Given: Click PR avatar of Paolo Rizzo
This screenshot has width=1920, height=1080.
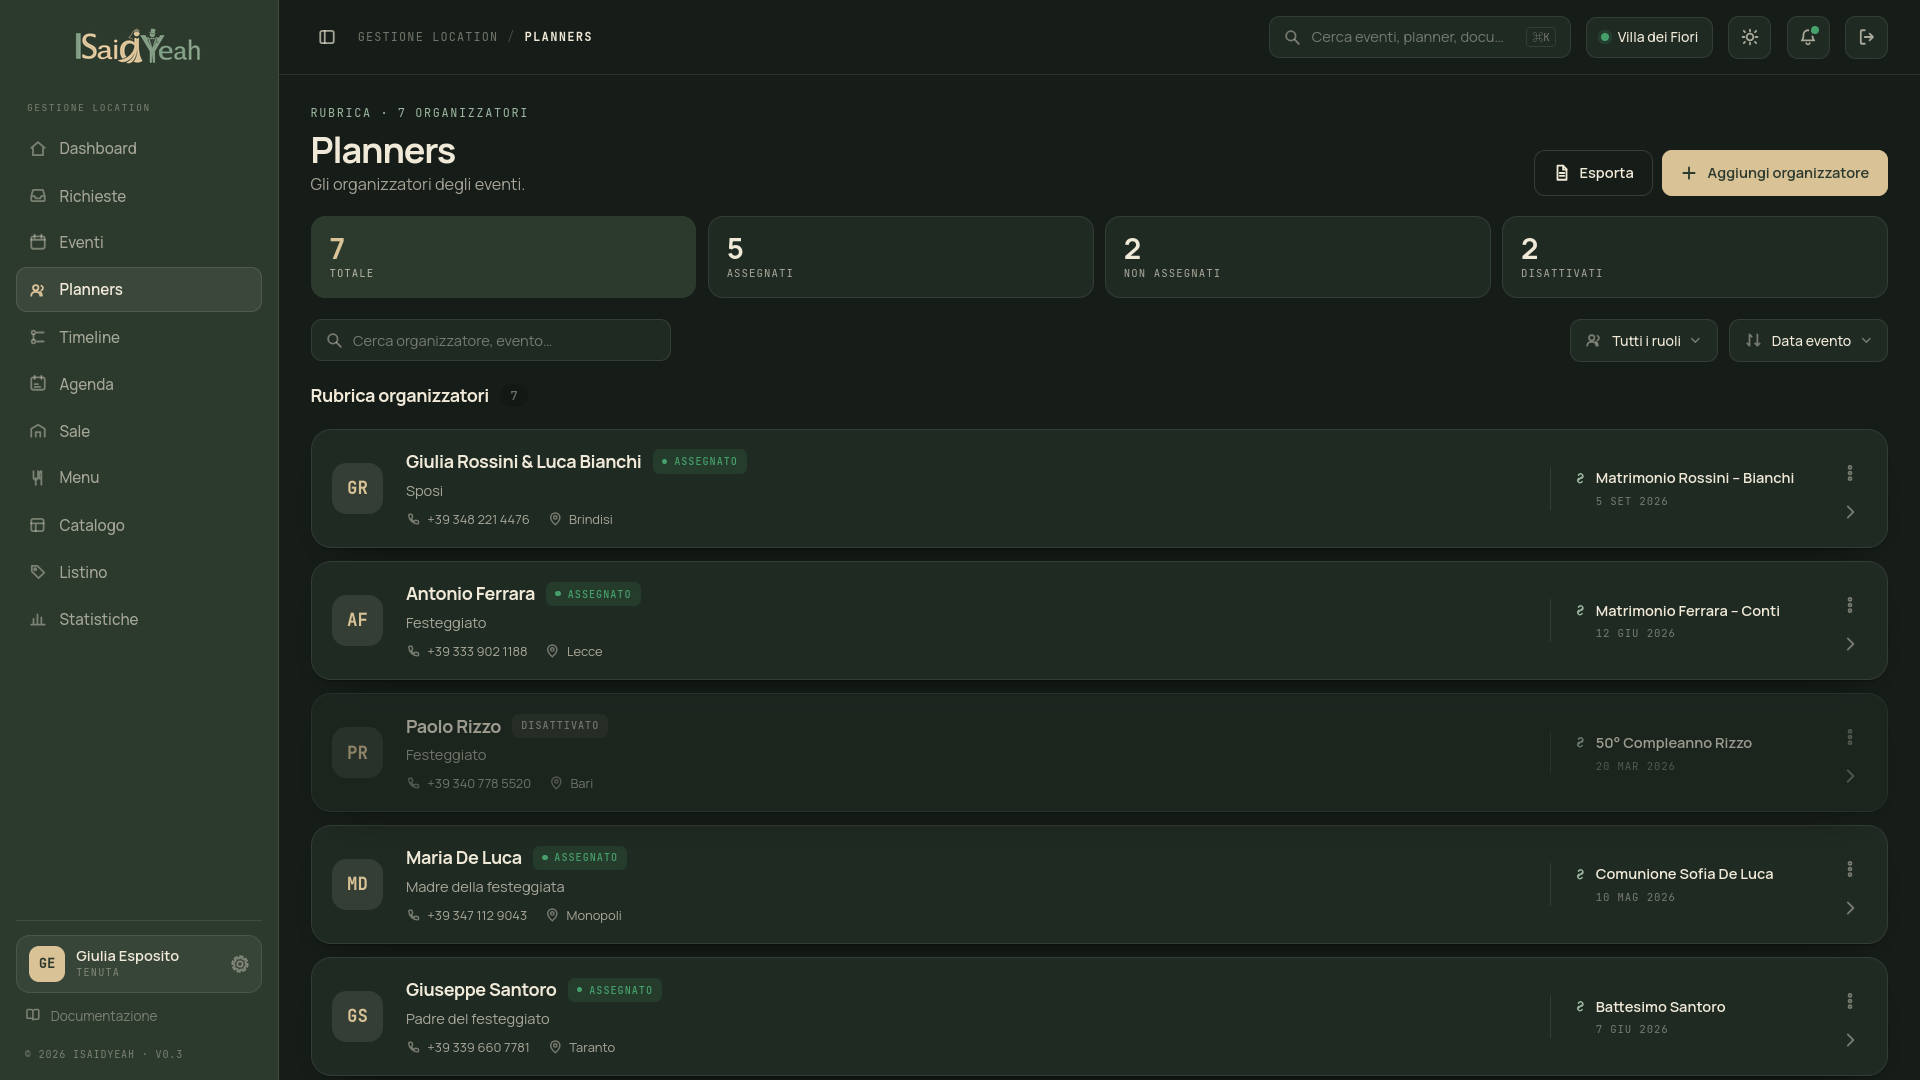Looking at the screenshot, I should (357, 752).
